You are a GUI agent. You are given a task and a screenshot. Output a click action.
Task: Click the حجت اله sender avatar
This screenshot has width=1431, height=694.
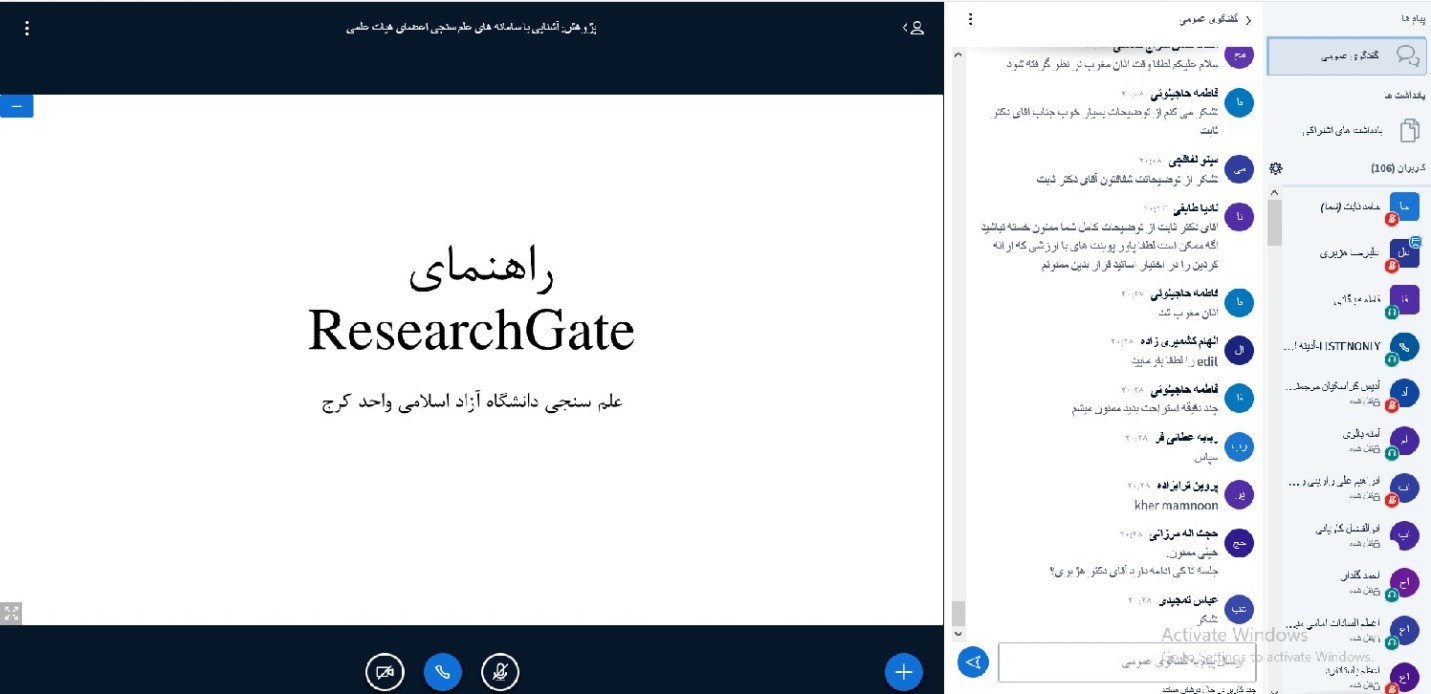[1239, 544]
